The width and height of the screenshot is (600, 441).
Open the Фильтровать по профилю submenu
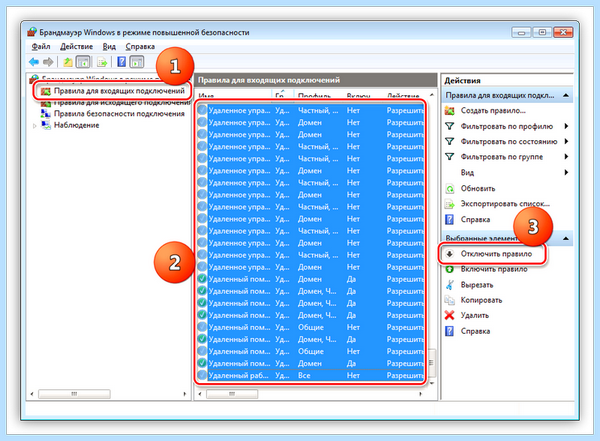coord(507,126)
